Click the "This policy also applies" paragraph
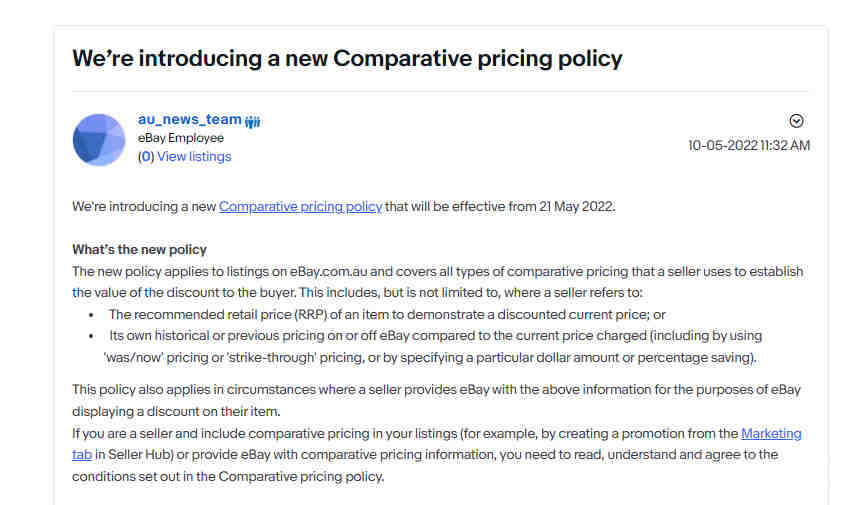This screenshot has height=505, width=856. [436, 401]
